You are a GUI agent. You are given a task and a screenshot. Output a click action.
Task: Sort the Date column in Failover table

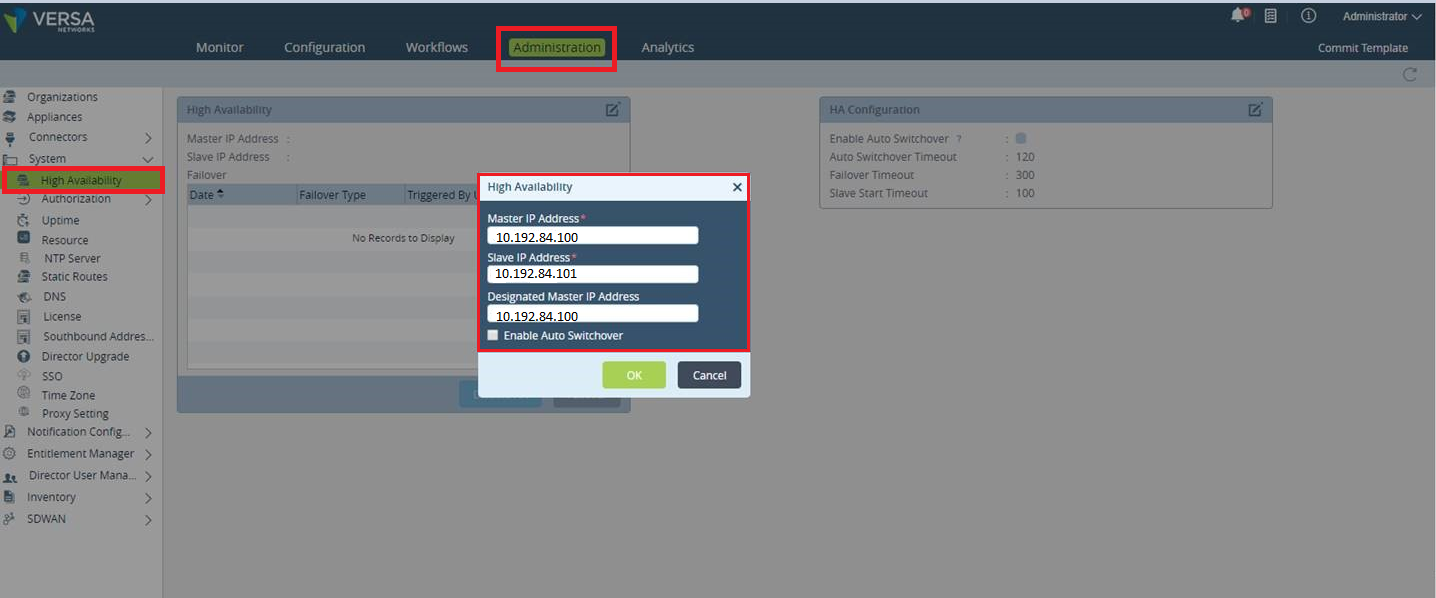205,194
